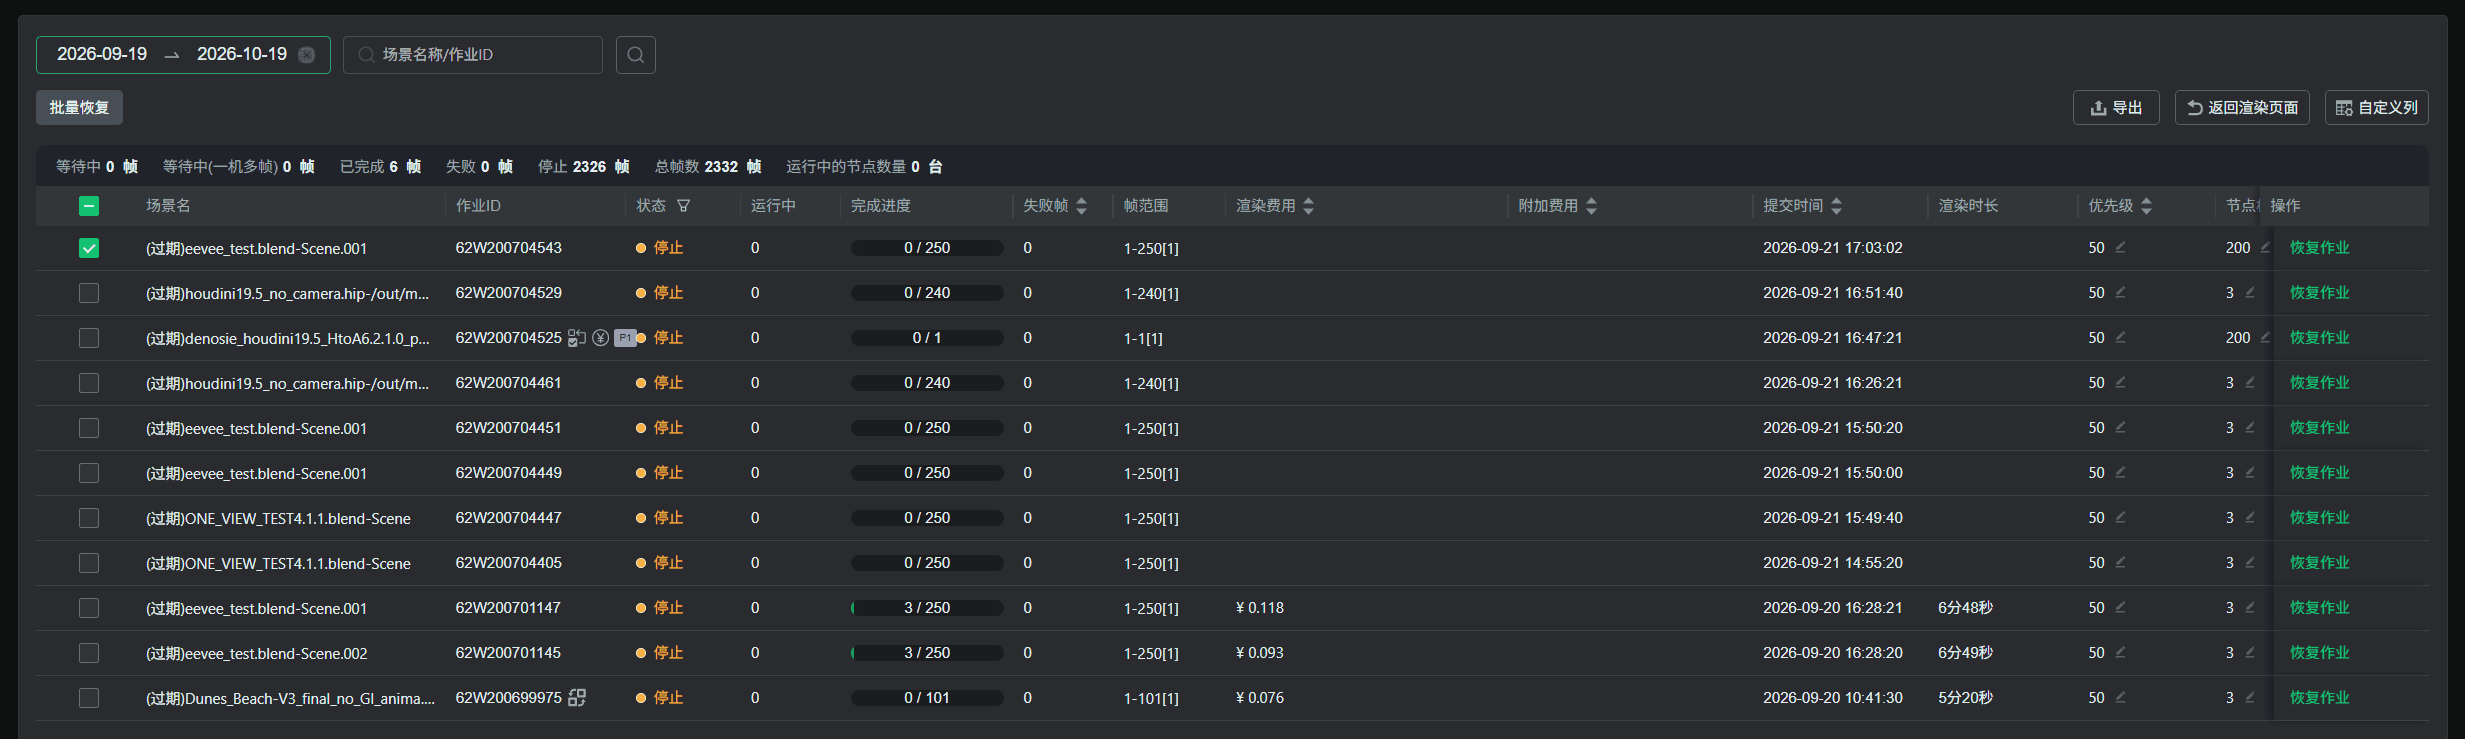Focus the 场景名称/作业ID search field
The image size is (2465, 739).
(473, 55)
